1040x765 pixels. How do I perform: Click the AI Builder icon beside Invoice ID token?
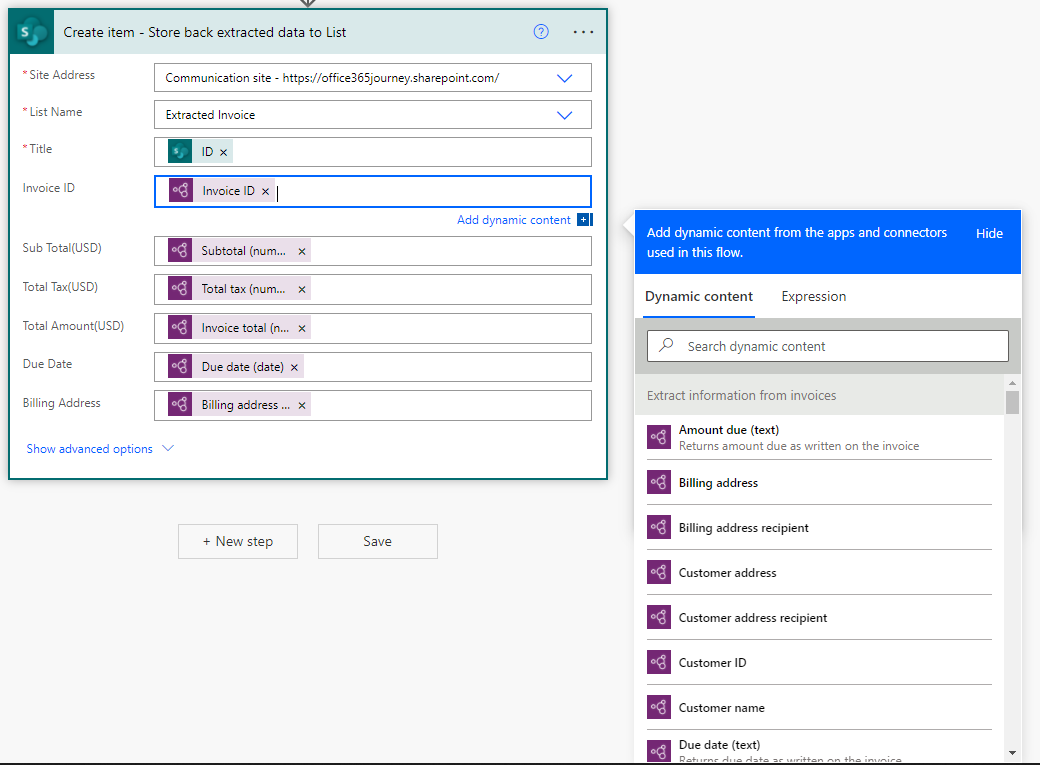click(180, 191)
